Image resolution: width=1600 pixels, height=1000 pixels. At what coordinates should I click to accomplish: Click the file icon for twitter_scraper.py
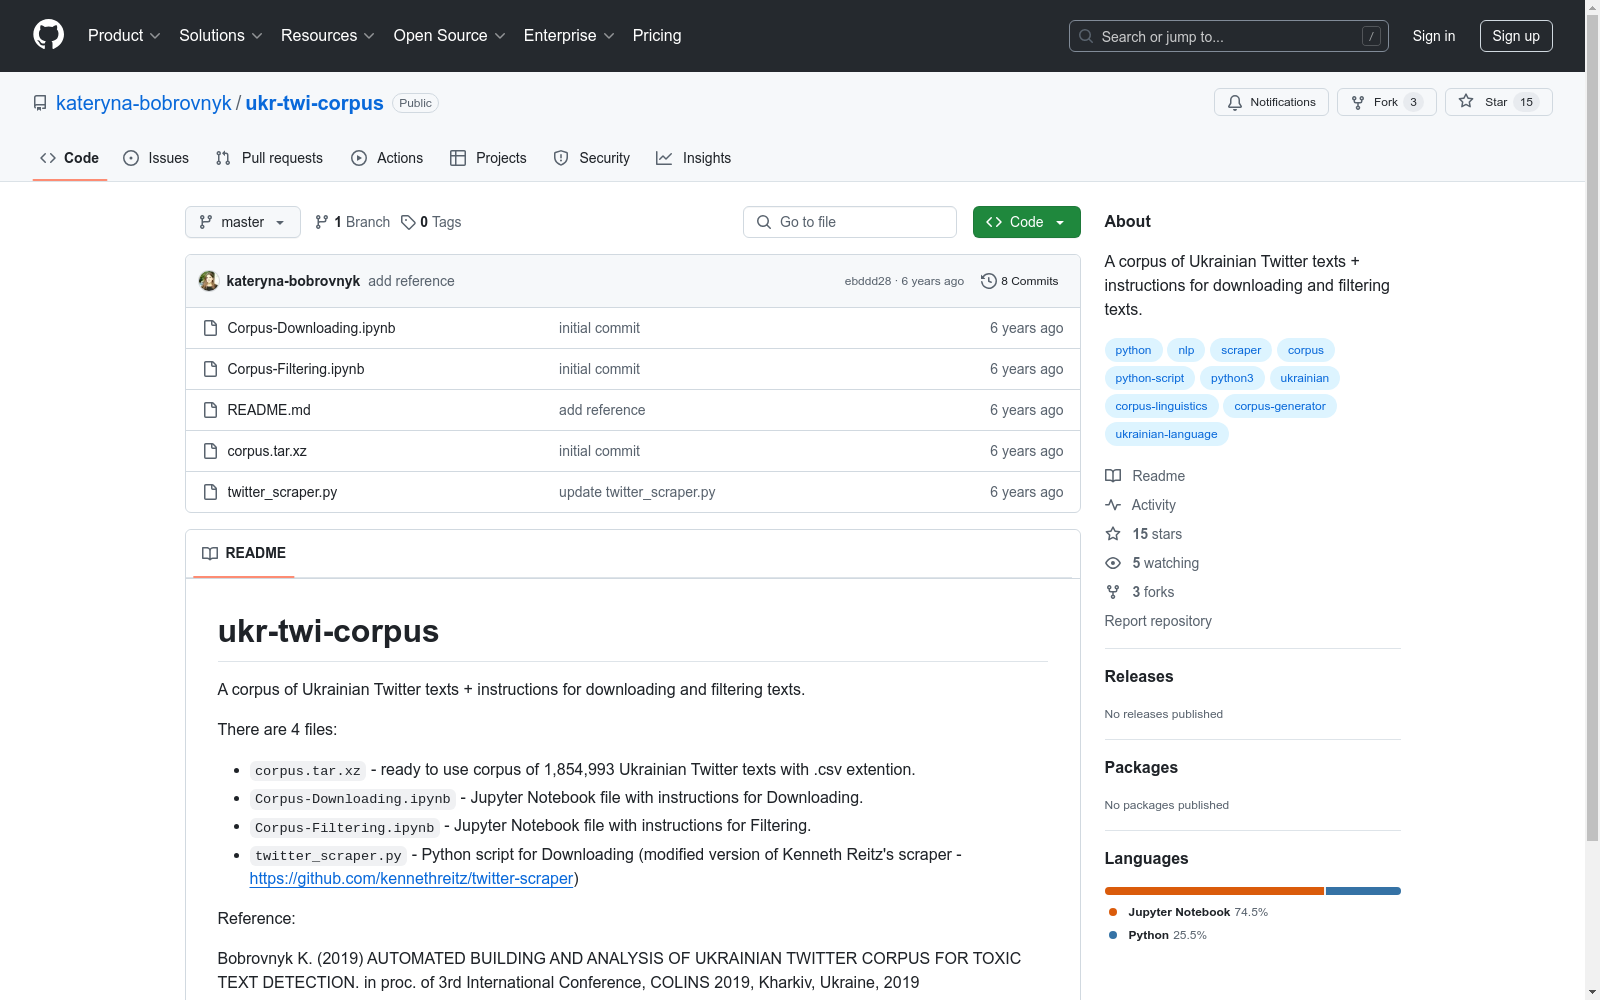(210, 492)
